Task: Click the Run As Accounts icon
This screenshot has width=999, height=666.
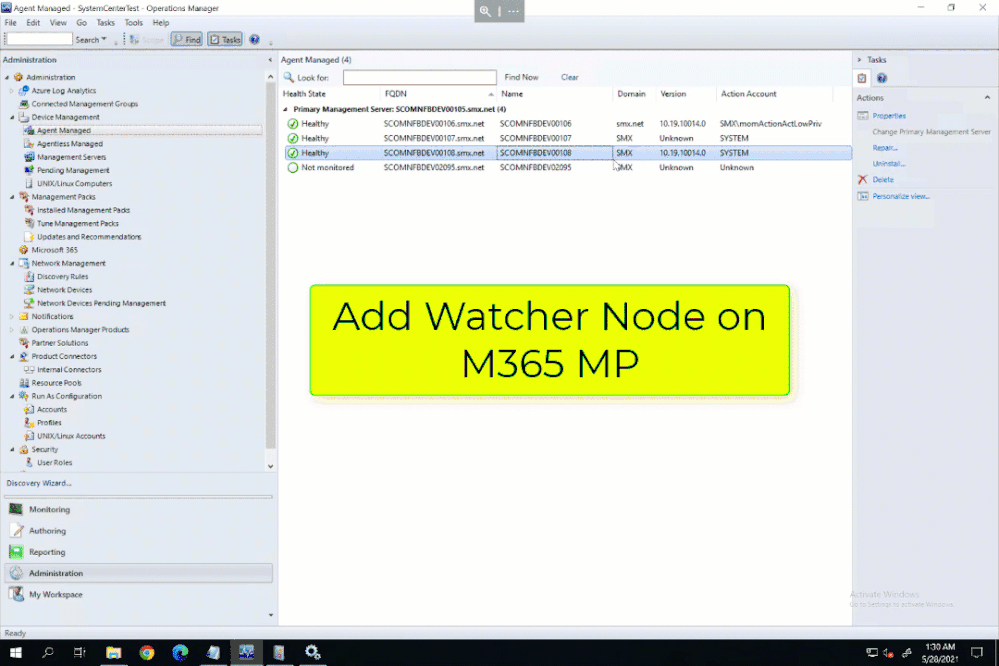Action: coord(29,410)
